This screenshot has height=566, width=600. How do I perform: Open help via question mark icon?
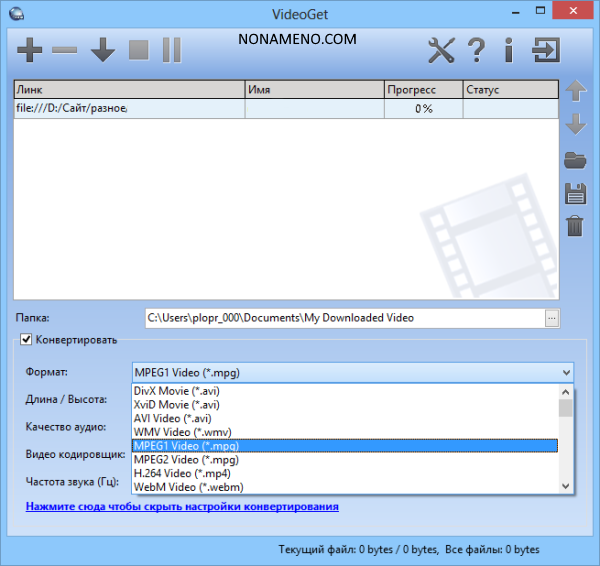pos(477,50)
